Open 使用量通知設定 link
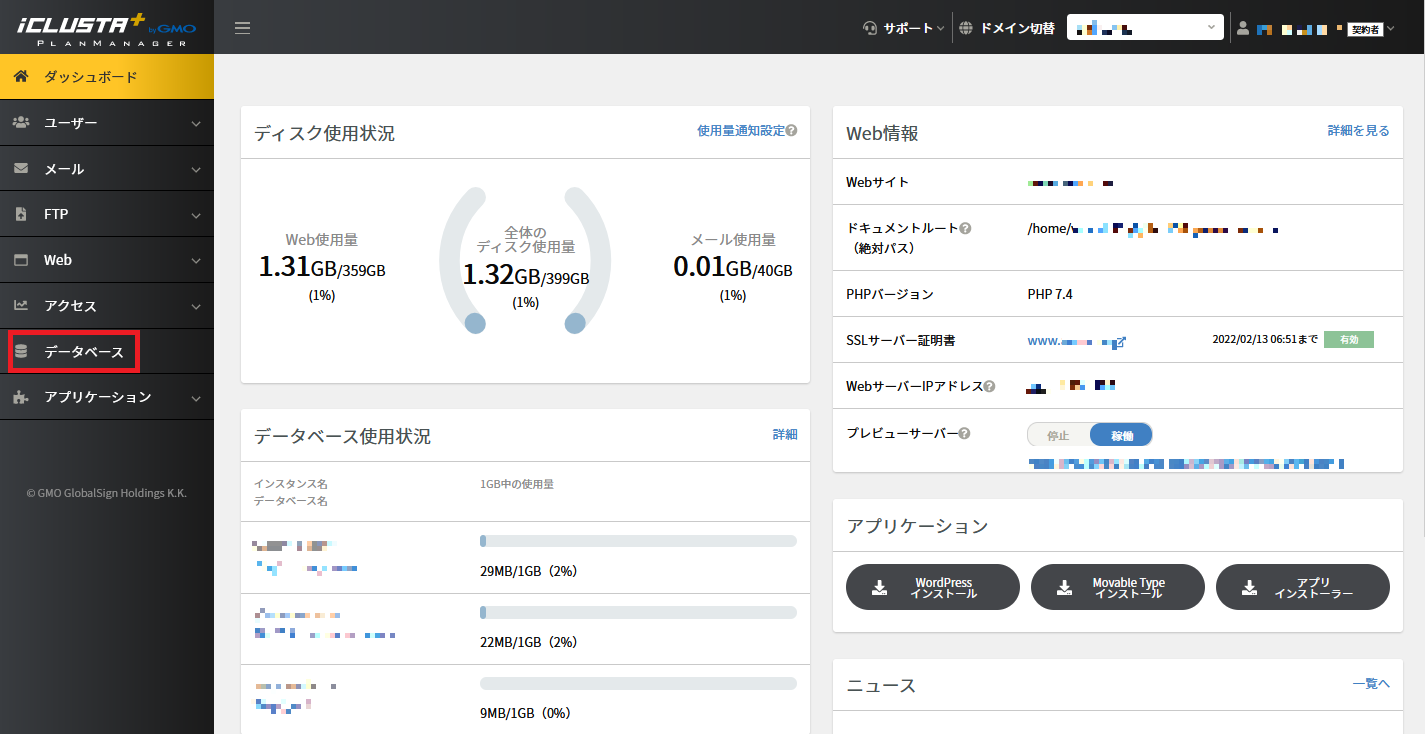Screen dimensions: 1425x734 pyautogui.click(x=741, y=130)
